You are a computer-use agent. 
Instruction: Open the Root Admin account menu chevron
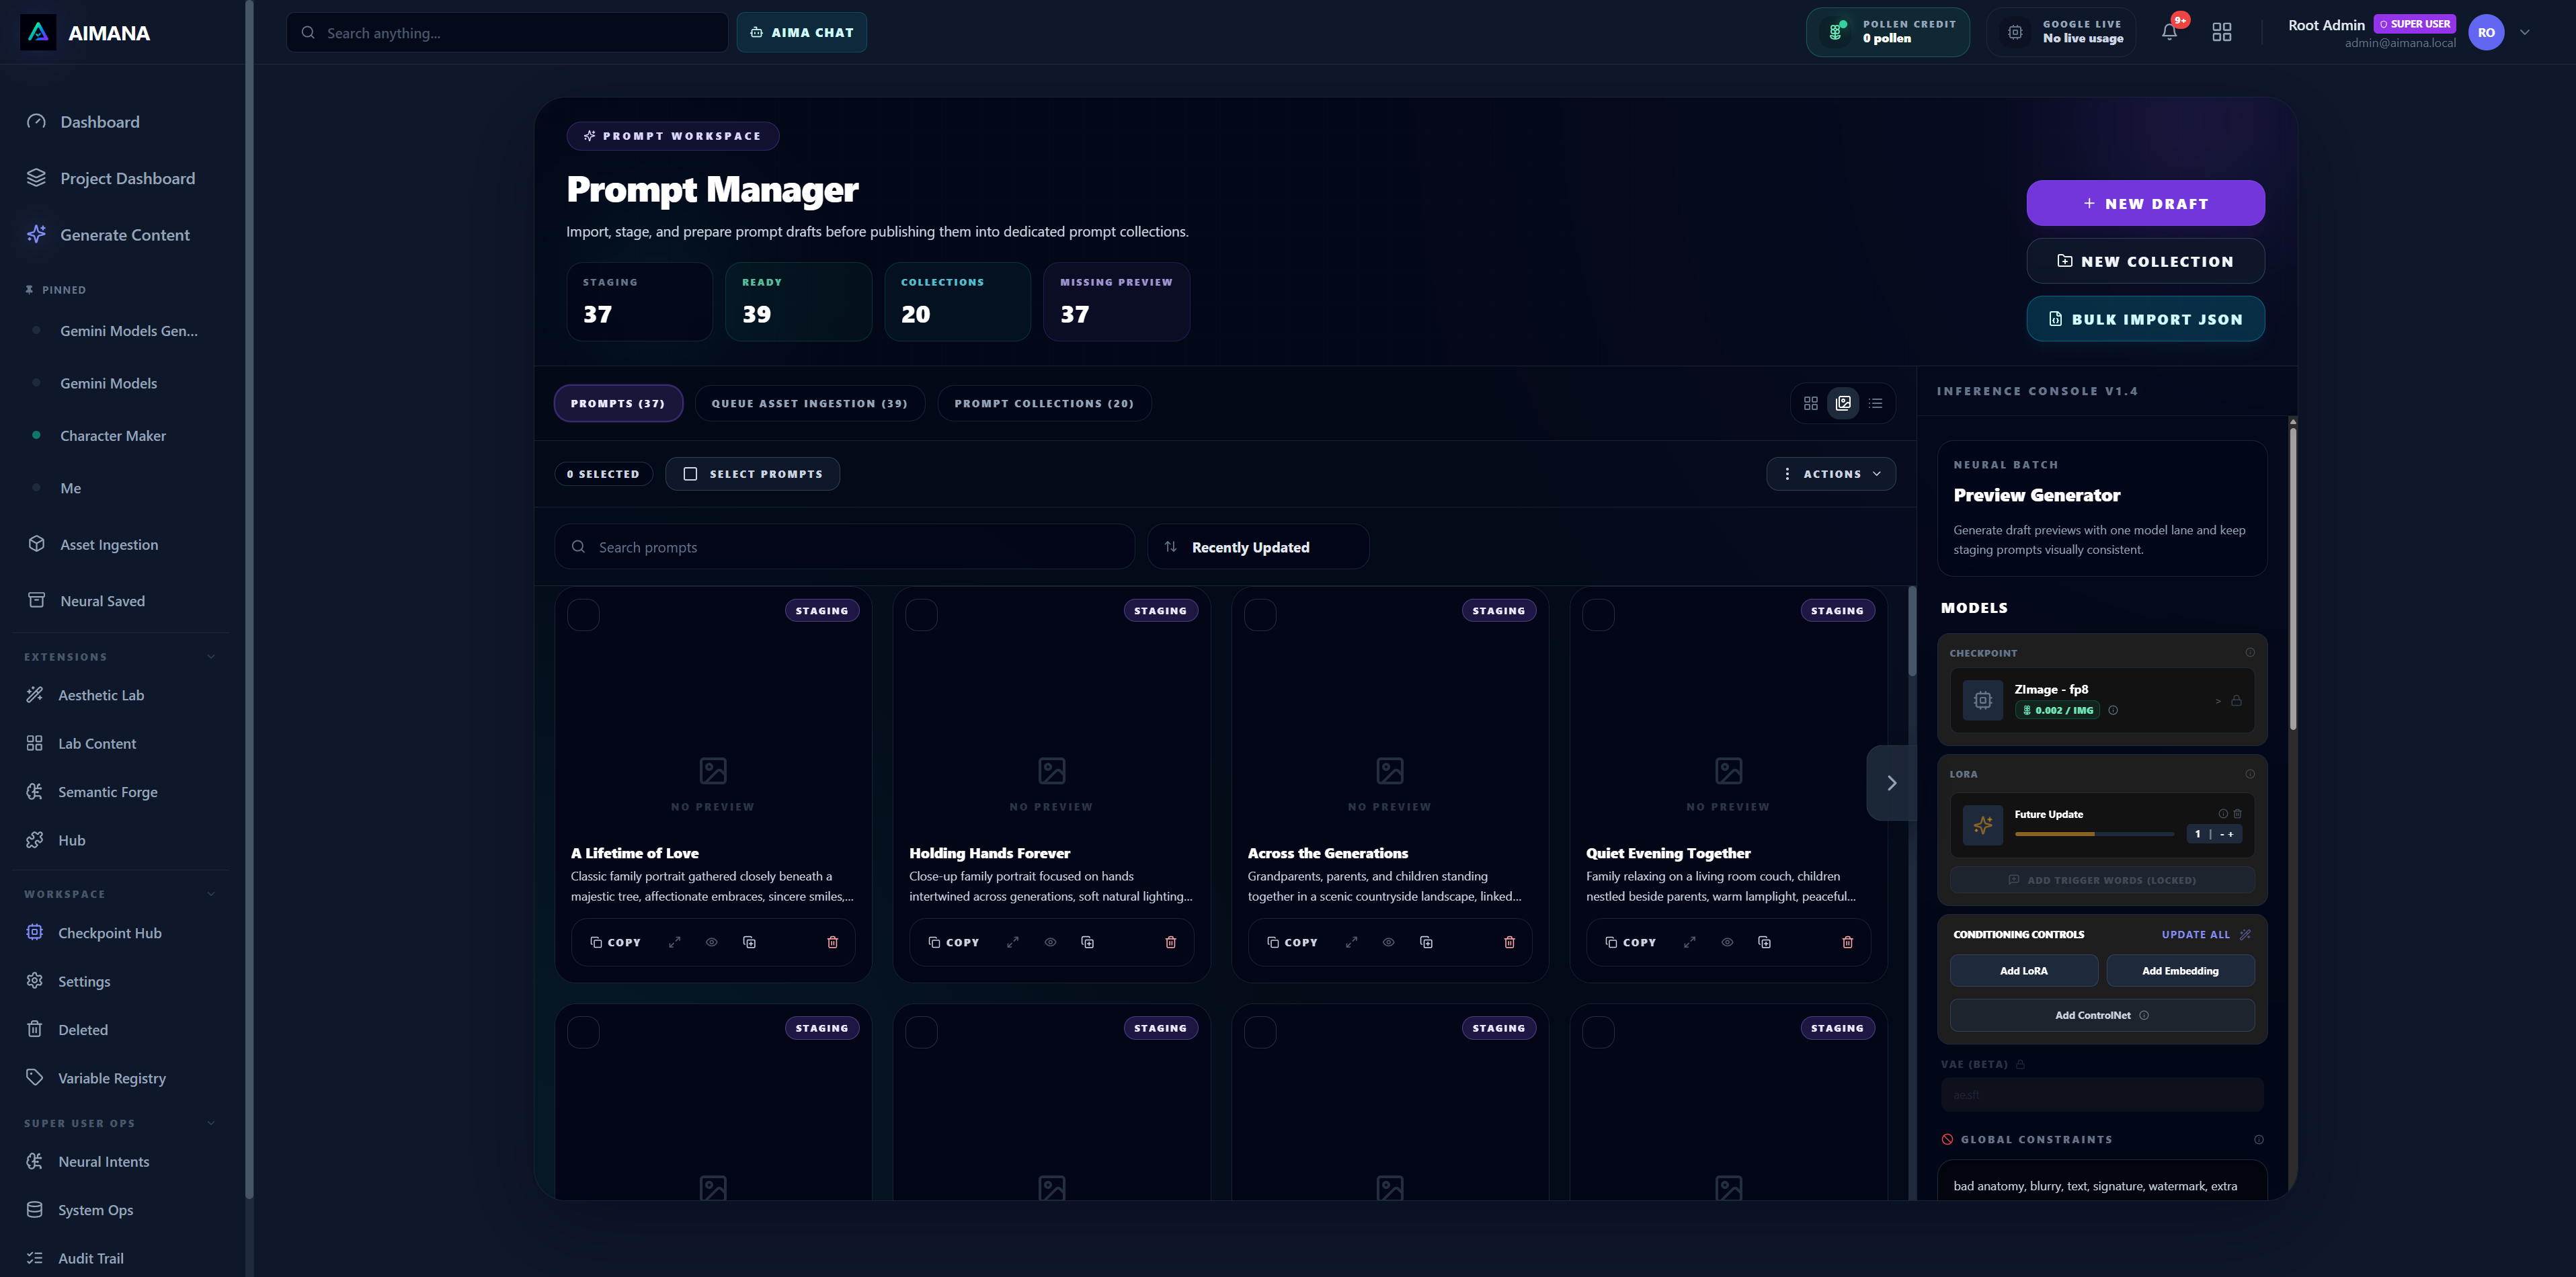2525,32
